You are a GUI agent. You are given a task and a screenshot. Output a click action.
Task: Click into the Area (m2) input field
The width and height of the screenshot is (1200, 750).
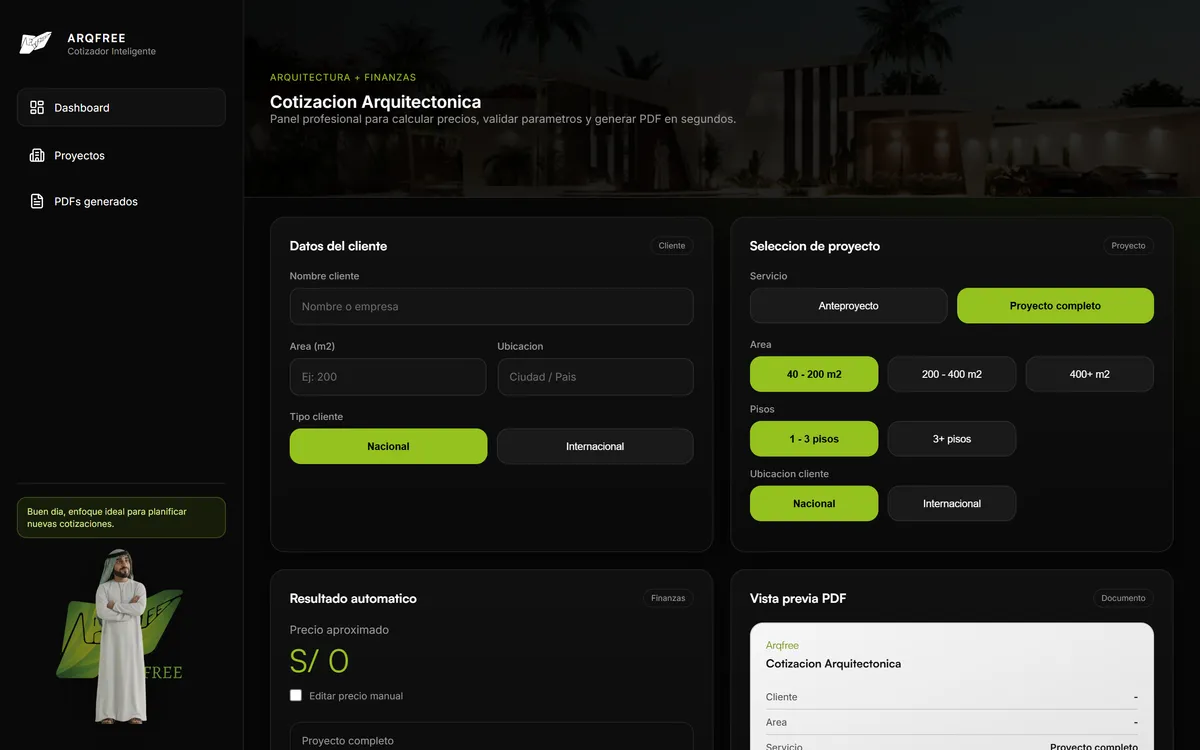point(388,377)
